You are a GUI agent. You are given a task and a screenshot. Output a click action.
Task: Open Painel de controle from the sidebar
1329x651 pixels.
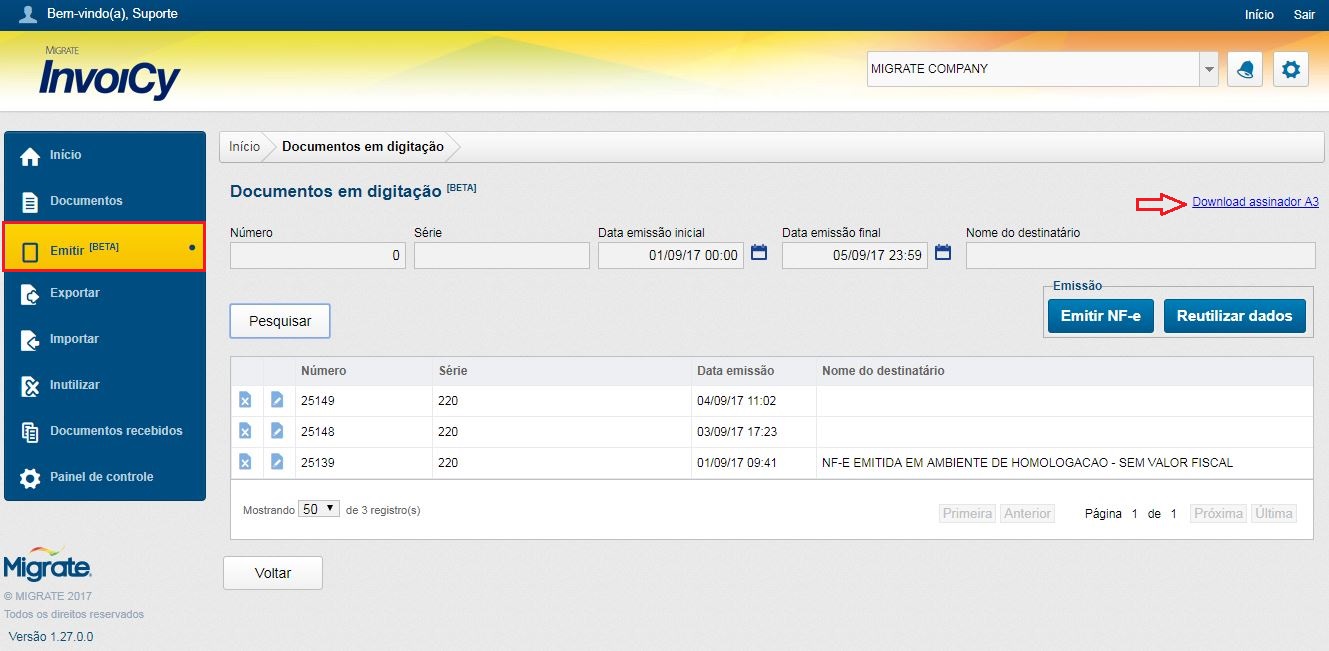tap(101, 477)
